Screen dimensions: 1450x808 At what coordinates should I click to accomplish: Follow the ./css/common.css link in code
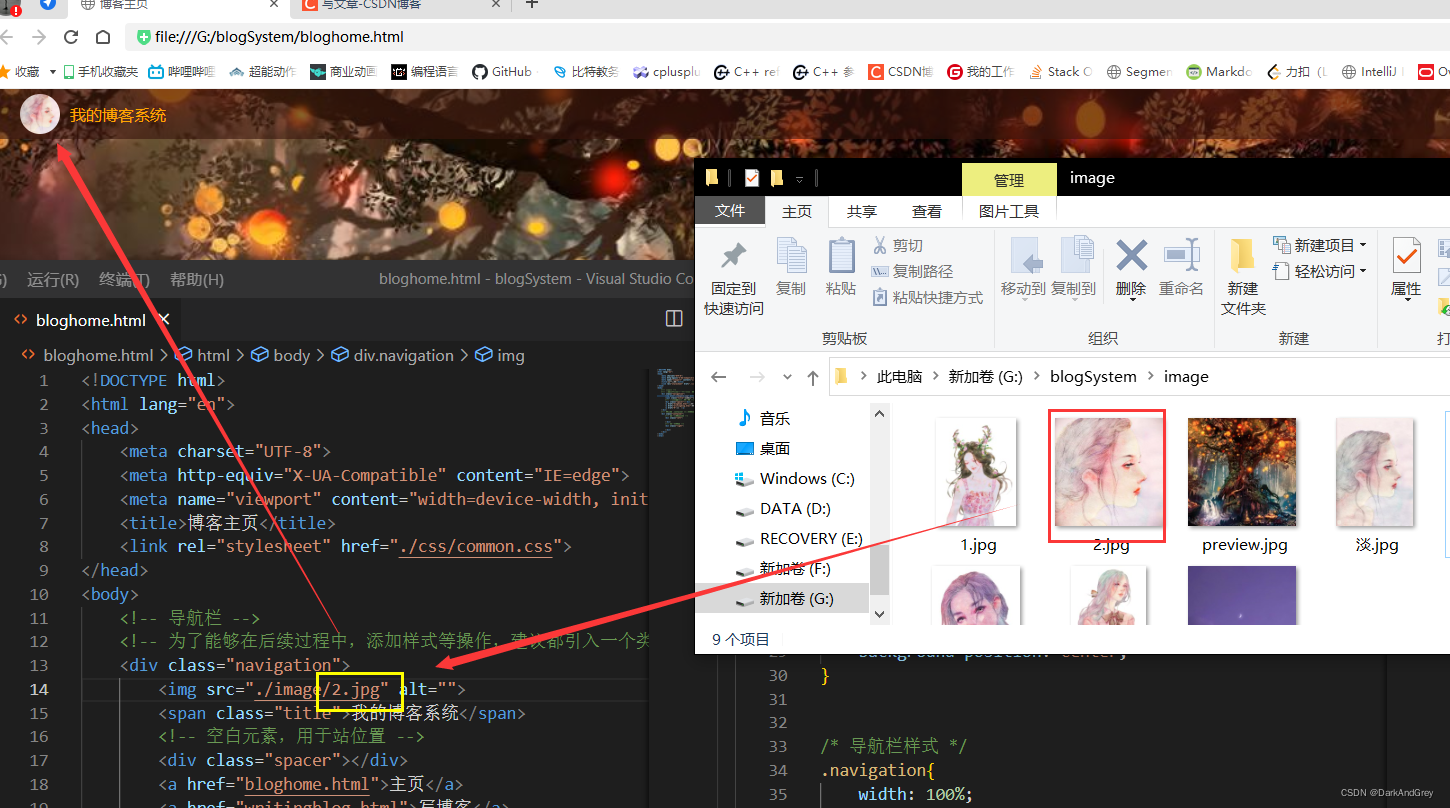pos(476,547)
